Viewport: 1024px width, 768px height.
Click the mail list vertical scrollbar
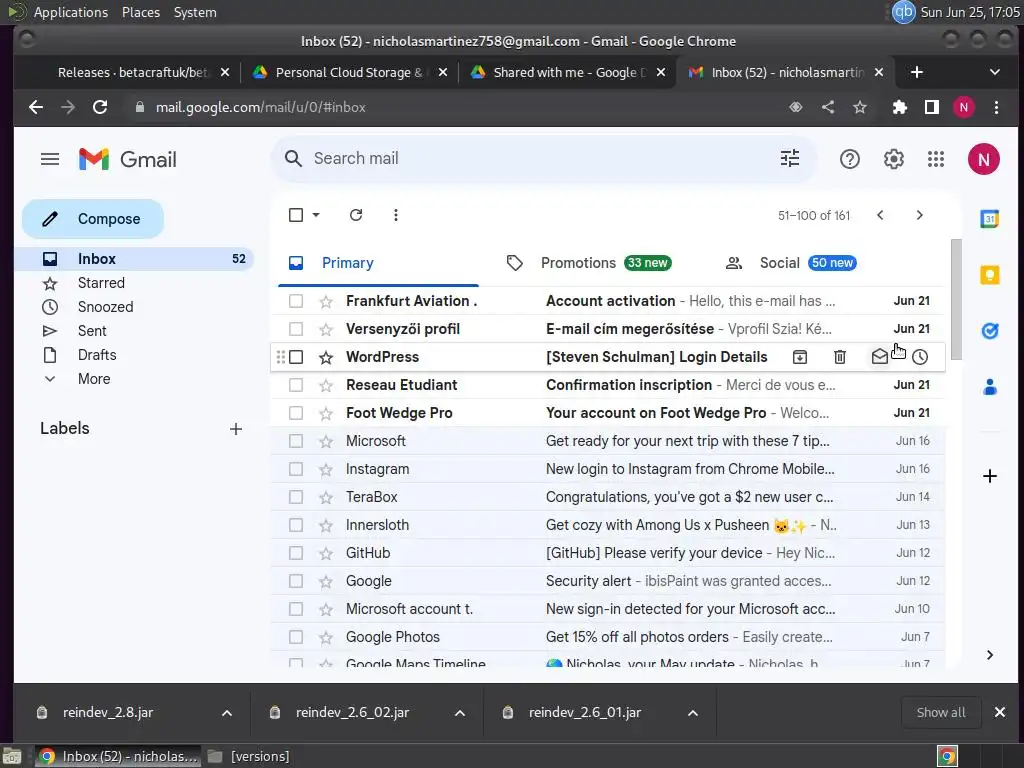tap(956, 299)
